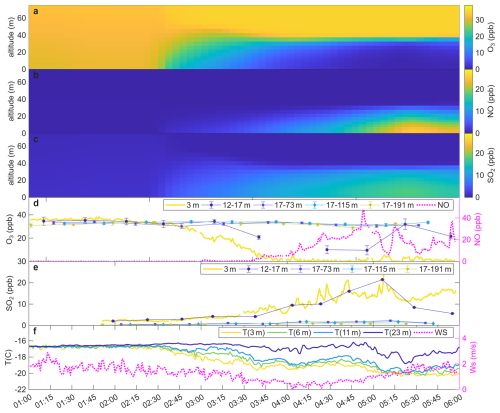This screenshot has height=413, width=500.
Task: Click the '02:45' time axis label
Action: (x=173, y=401)
